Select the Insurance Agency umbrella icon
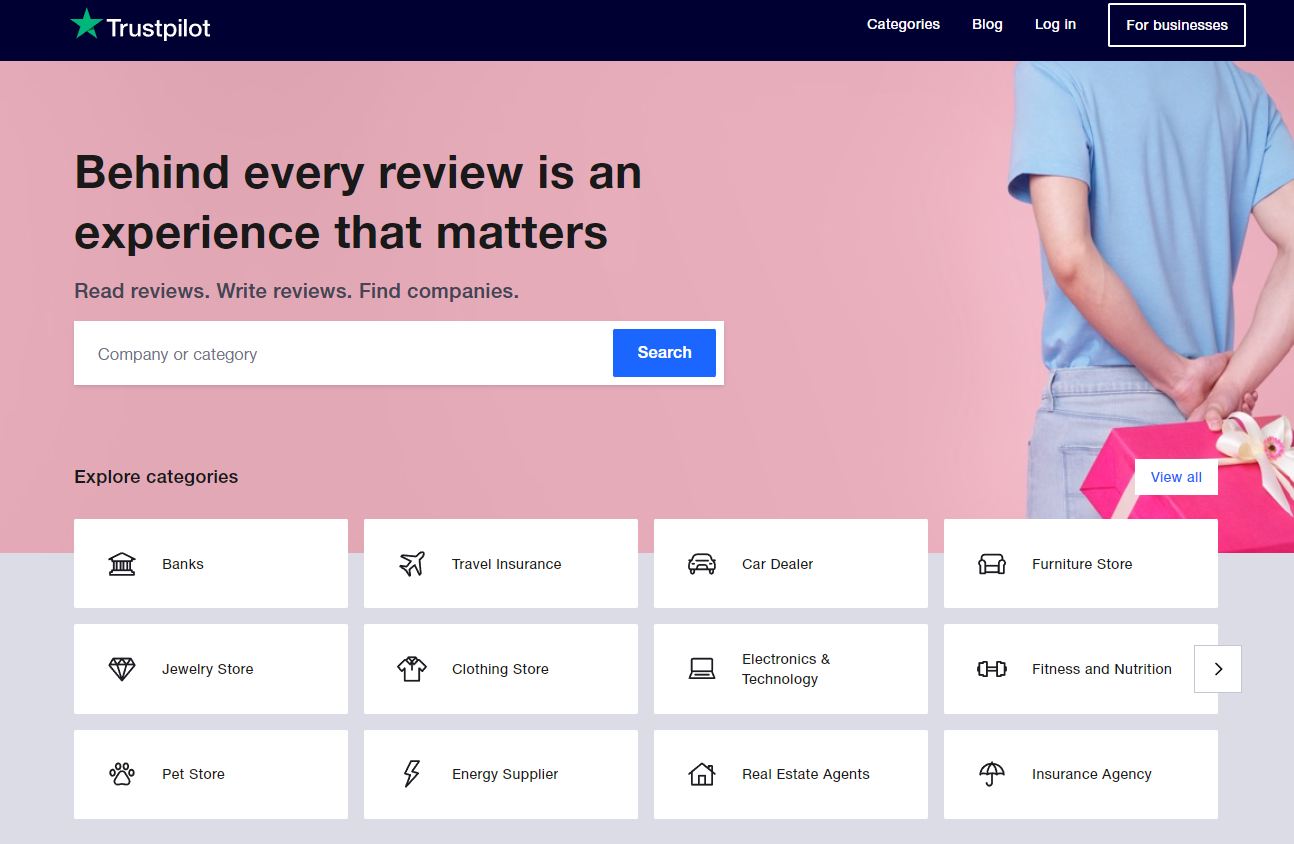The image size is (1294, 844). pos(992,773)
